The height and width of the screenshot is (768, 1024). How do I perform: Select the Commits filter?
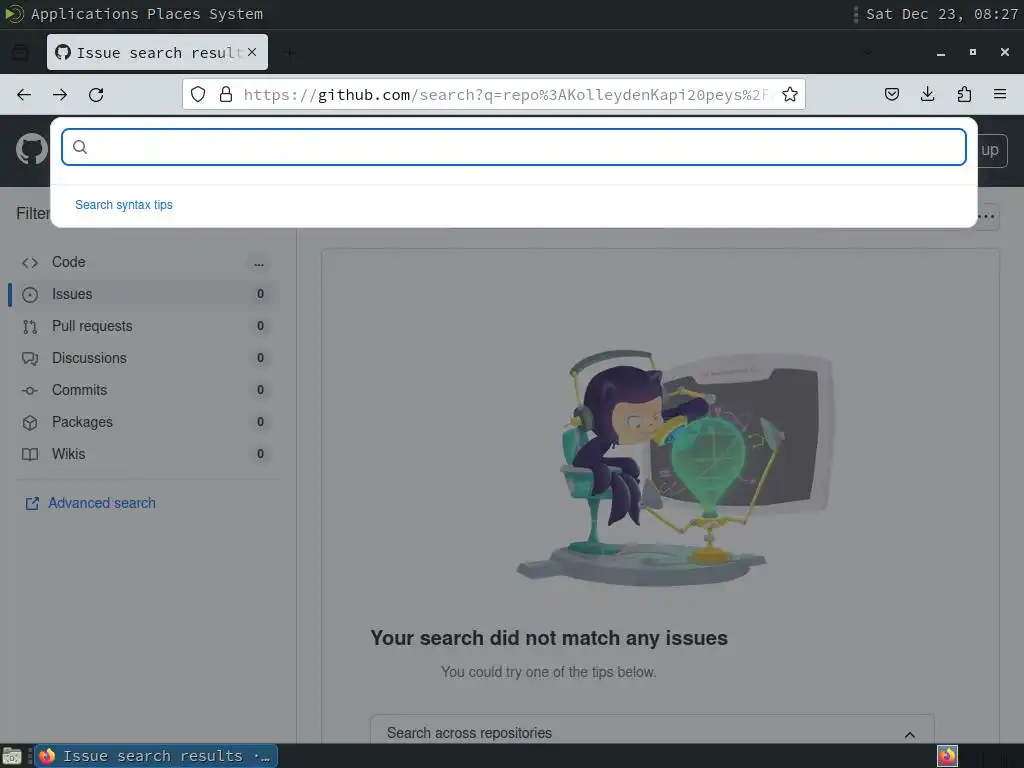144,391
